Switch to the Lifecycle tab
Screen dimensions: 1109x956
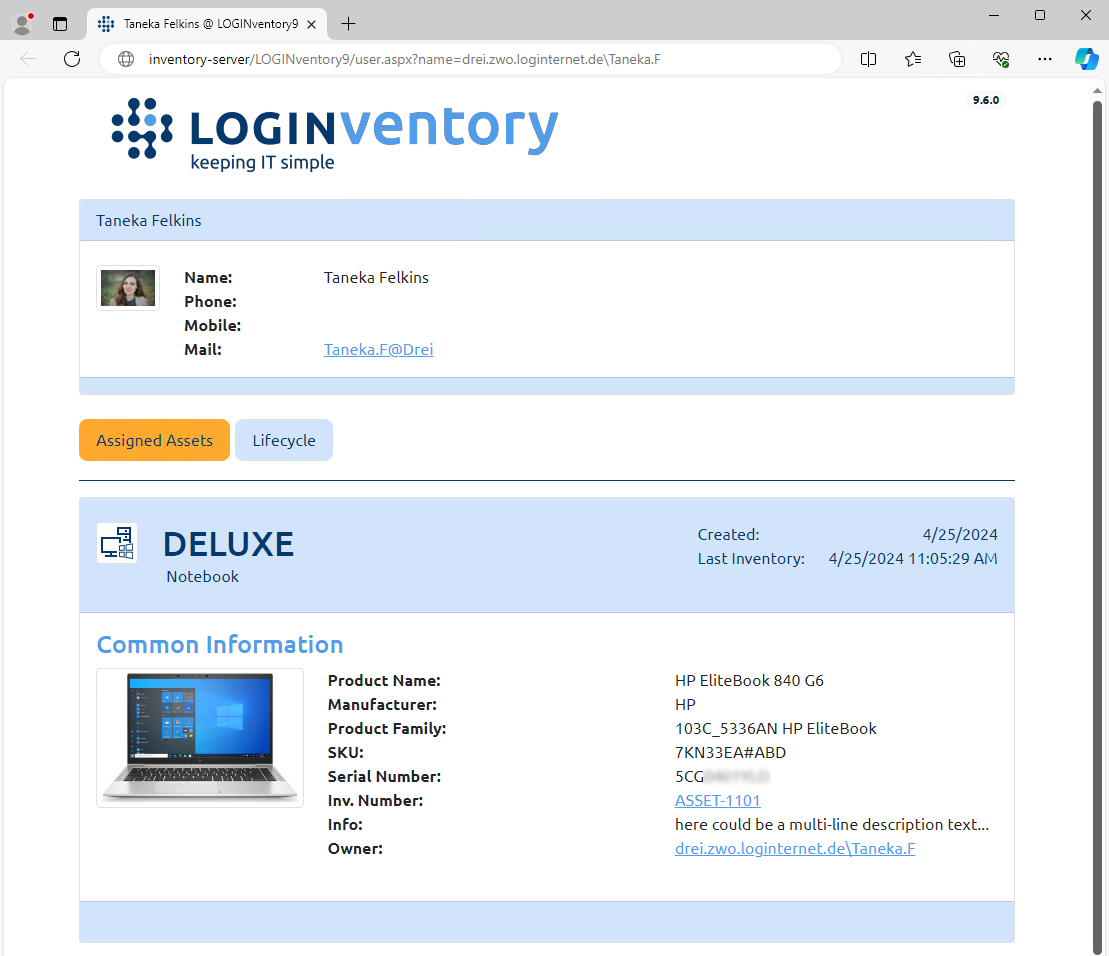(284, 440)
